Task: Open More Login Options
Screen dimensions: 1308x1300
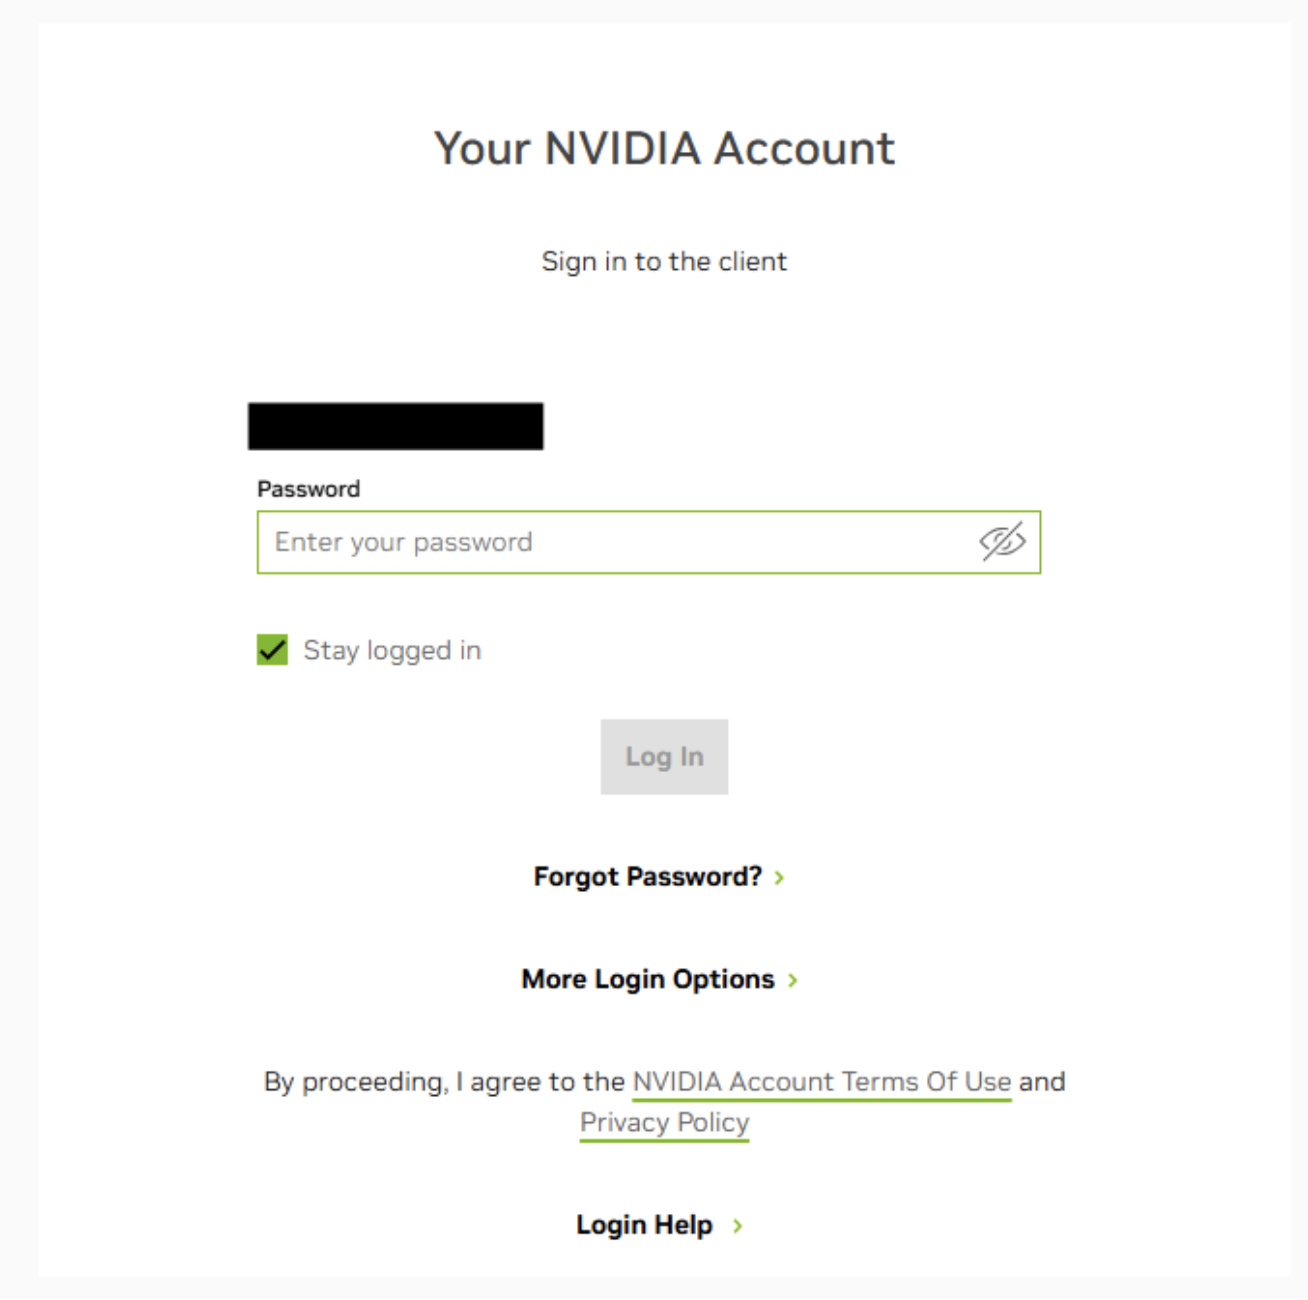Action: click(x=647, y=979)
